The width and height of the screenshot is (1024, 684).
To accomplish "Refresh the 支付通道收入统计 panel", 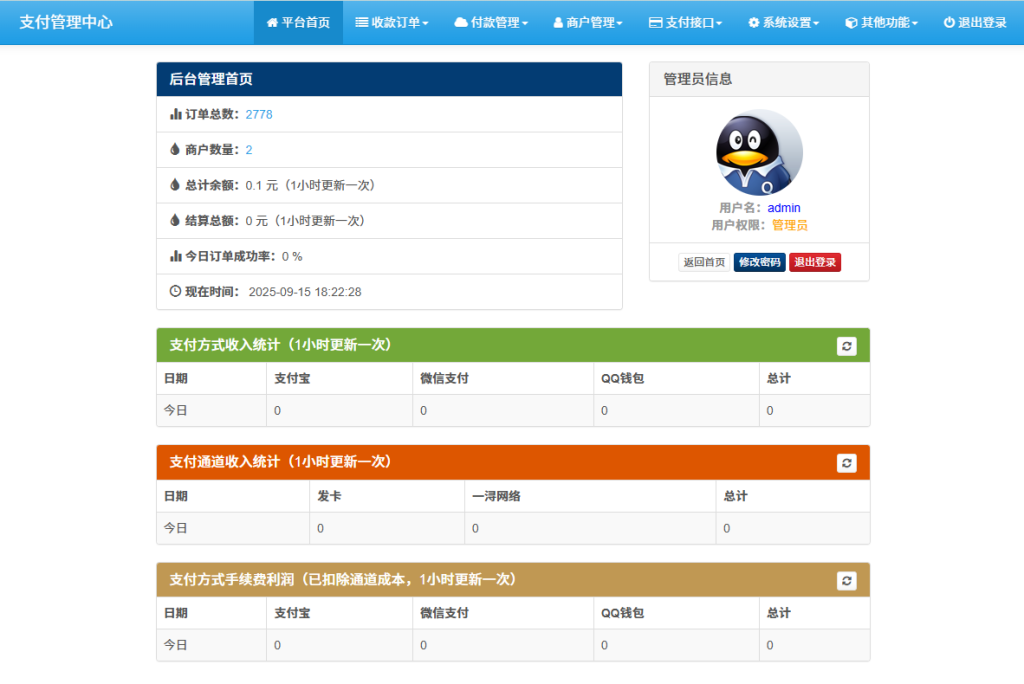I will pos(847,463).
